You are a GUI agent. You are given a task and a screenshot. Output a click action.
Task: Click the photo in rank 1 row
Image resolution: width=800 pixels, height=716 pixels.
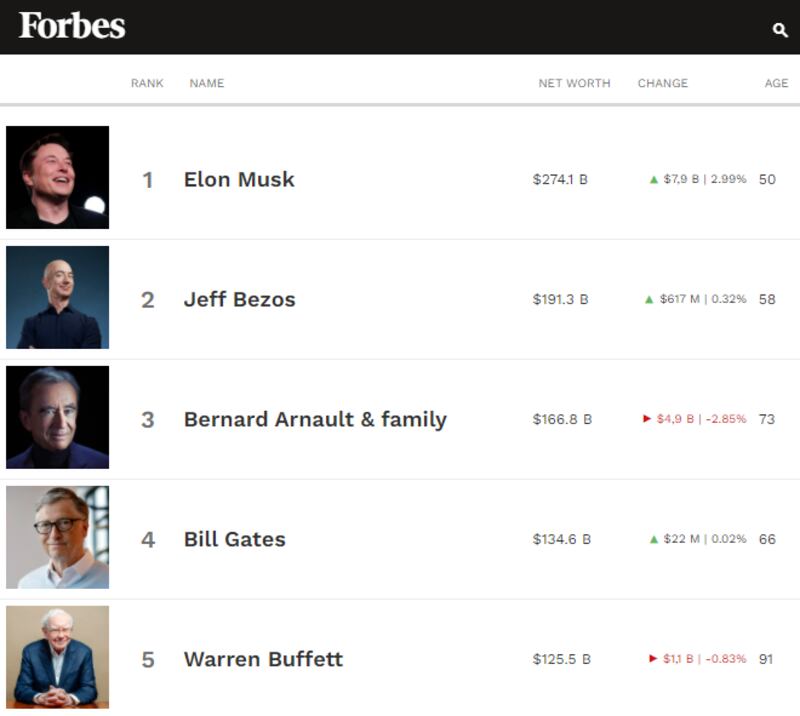click(x=58, y=177)
